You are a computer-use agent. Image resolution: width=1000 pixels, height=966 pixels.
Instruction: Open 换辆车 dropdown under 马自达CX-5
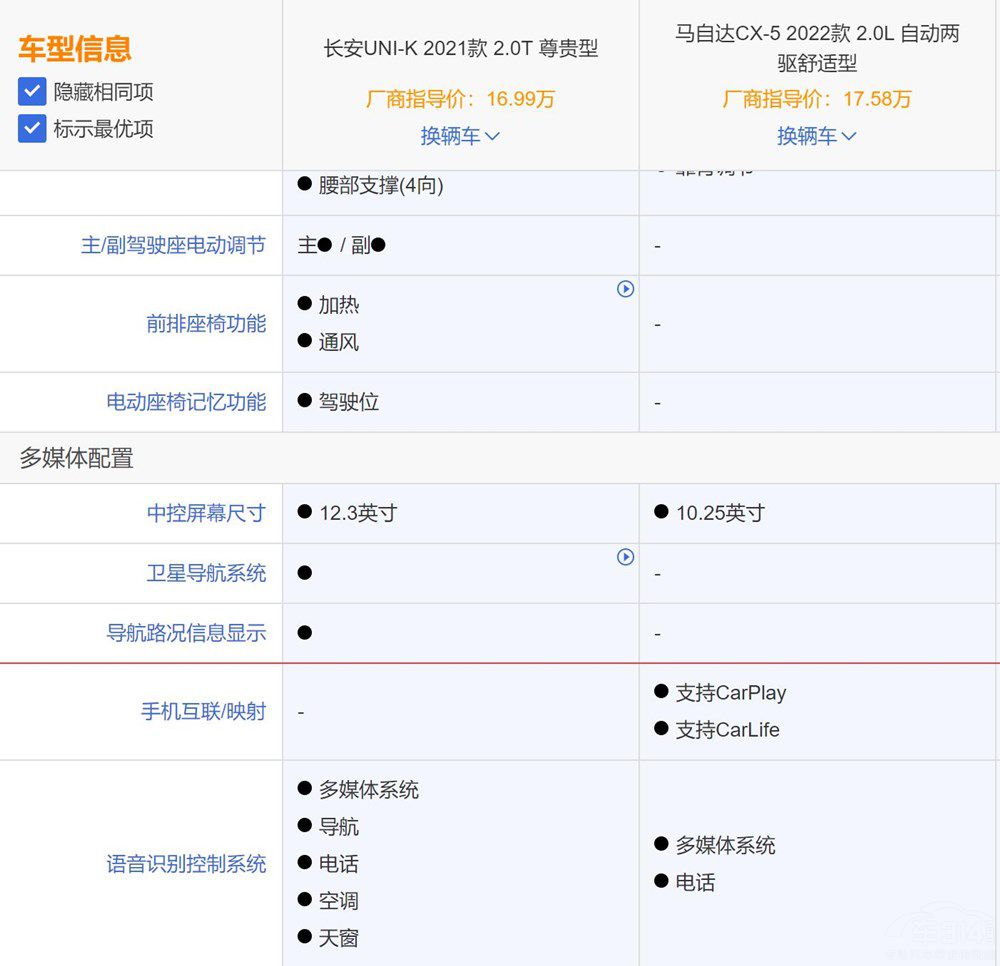[x=817, y=136]
